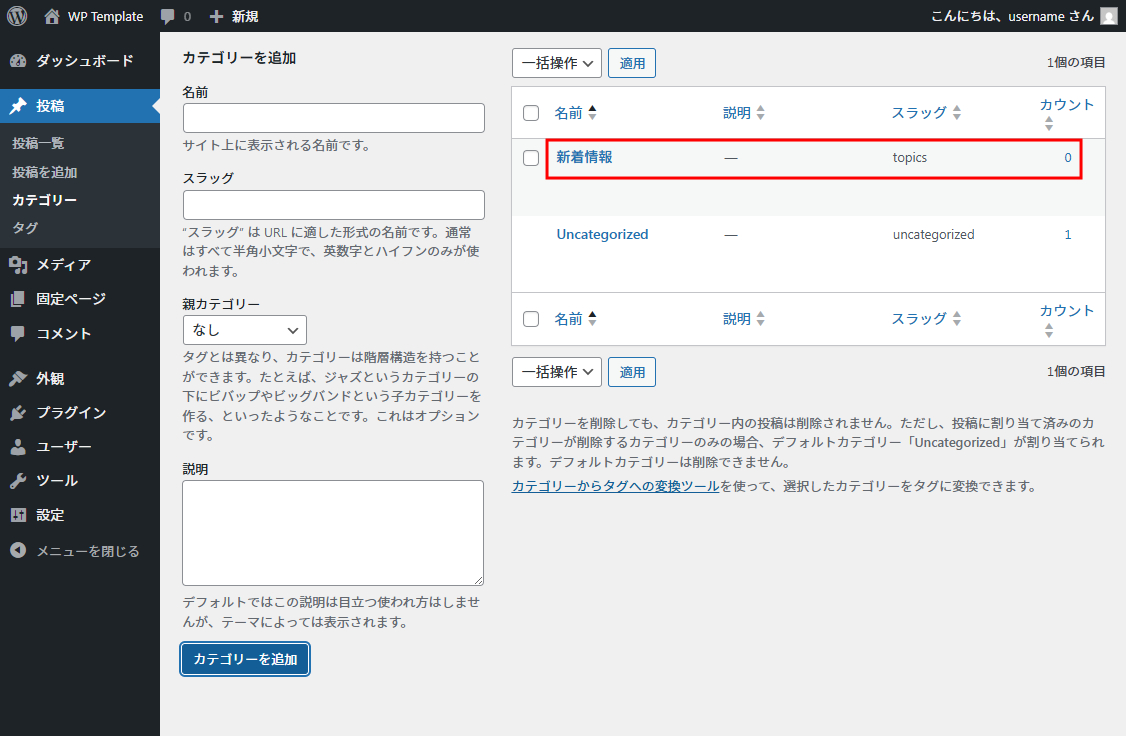Click the 投稿 pushpin icon
This screenshot has width=1126, height=736.
coord(18,106)
